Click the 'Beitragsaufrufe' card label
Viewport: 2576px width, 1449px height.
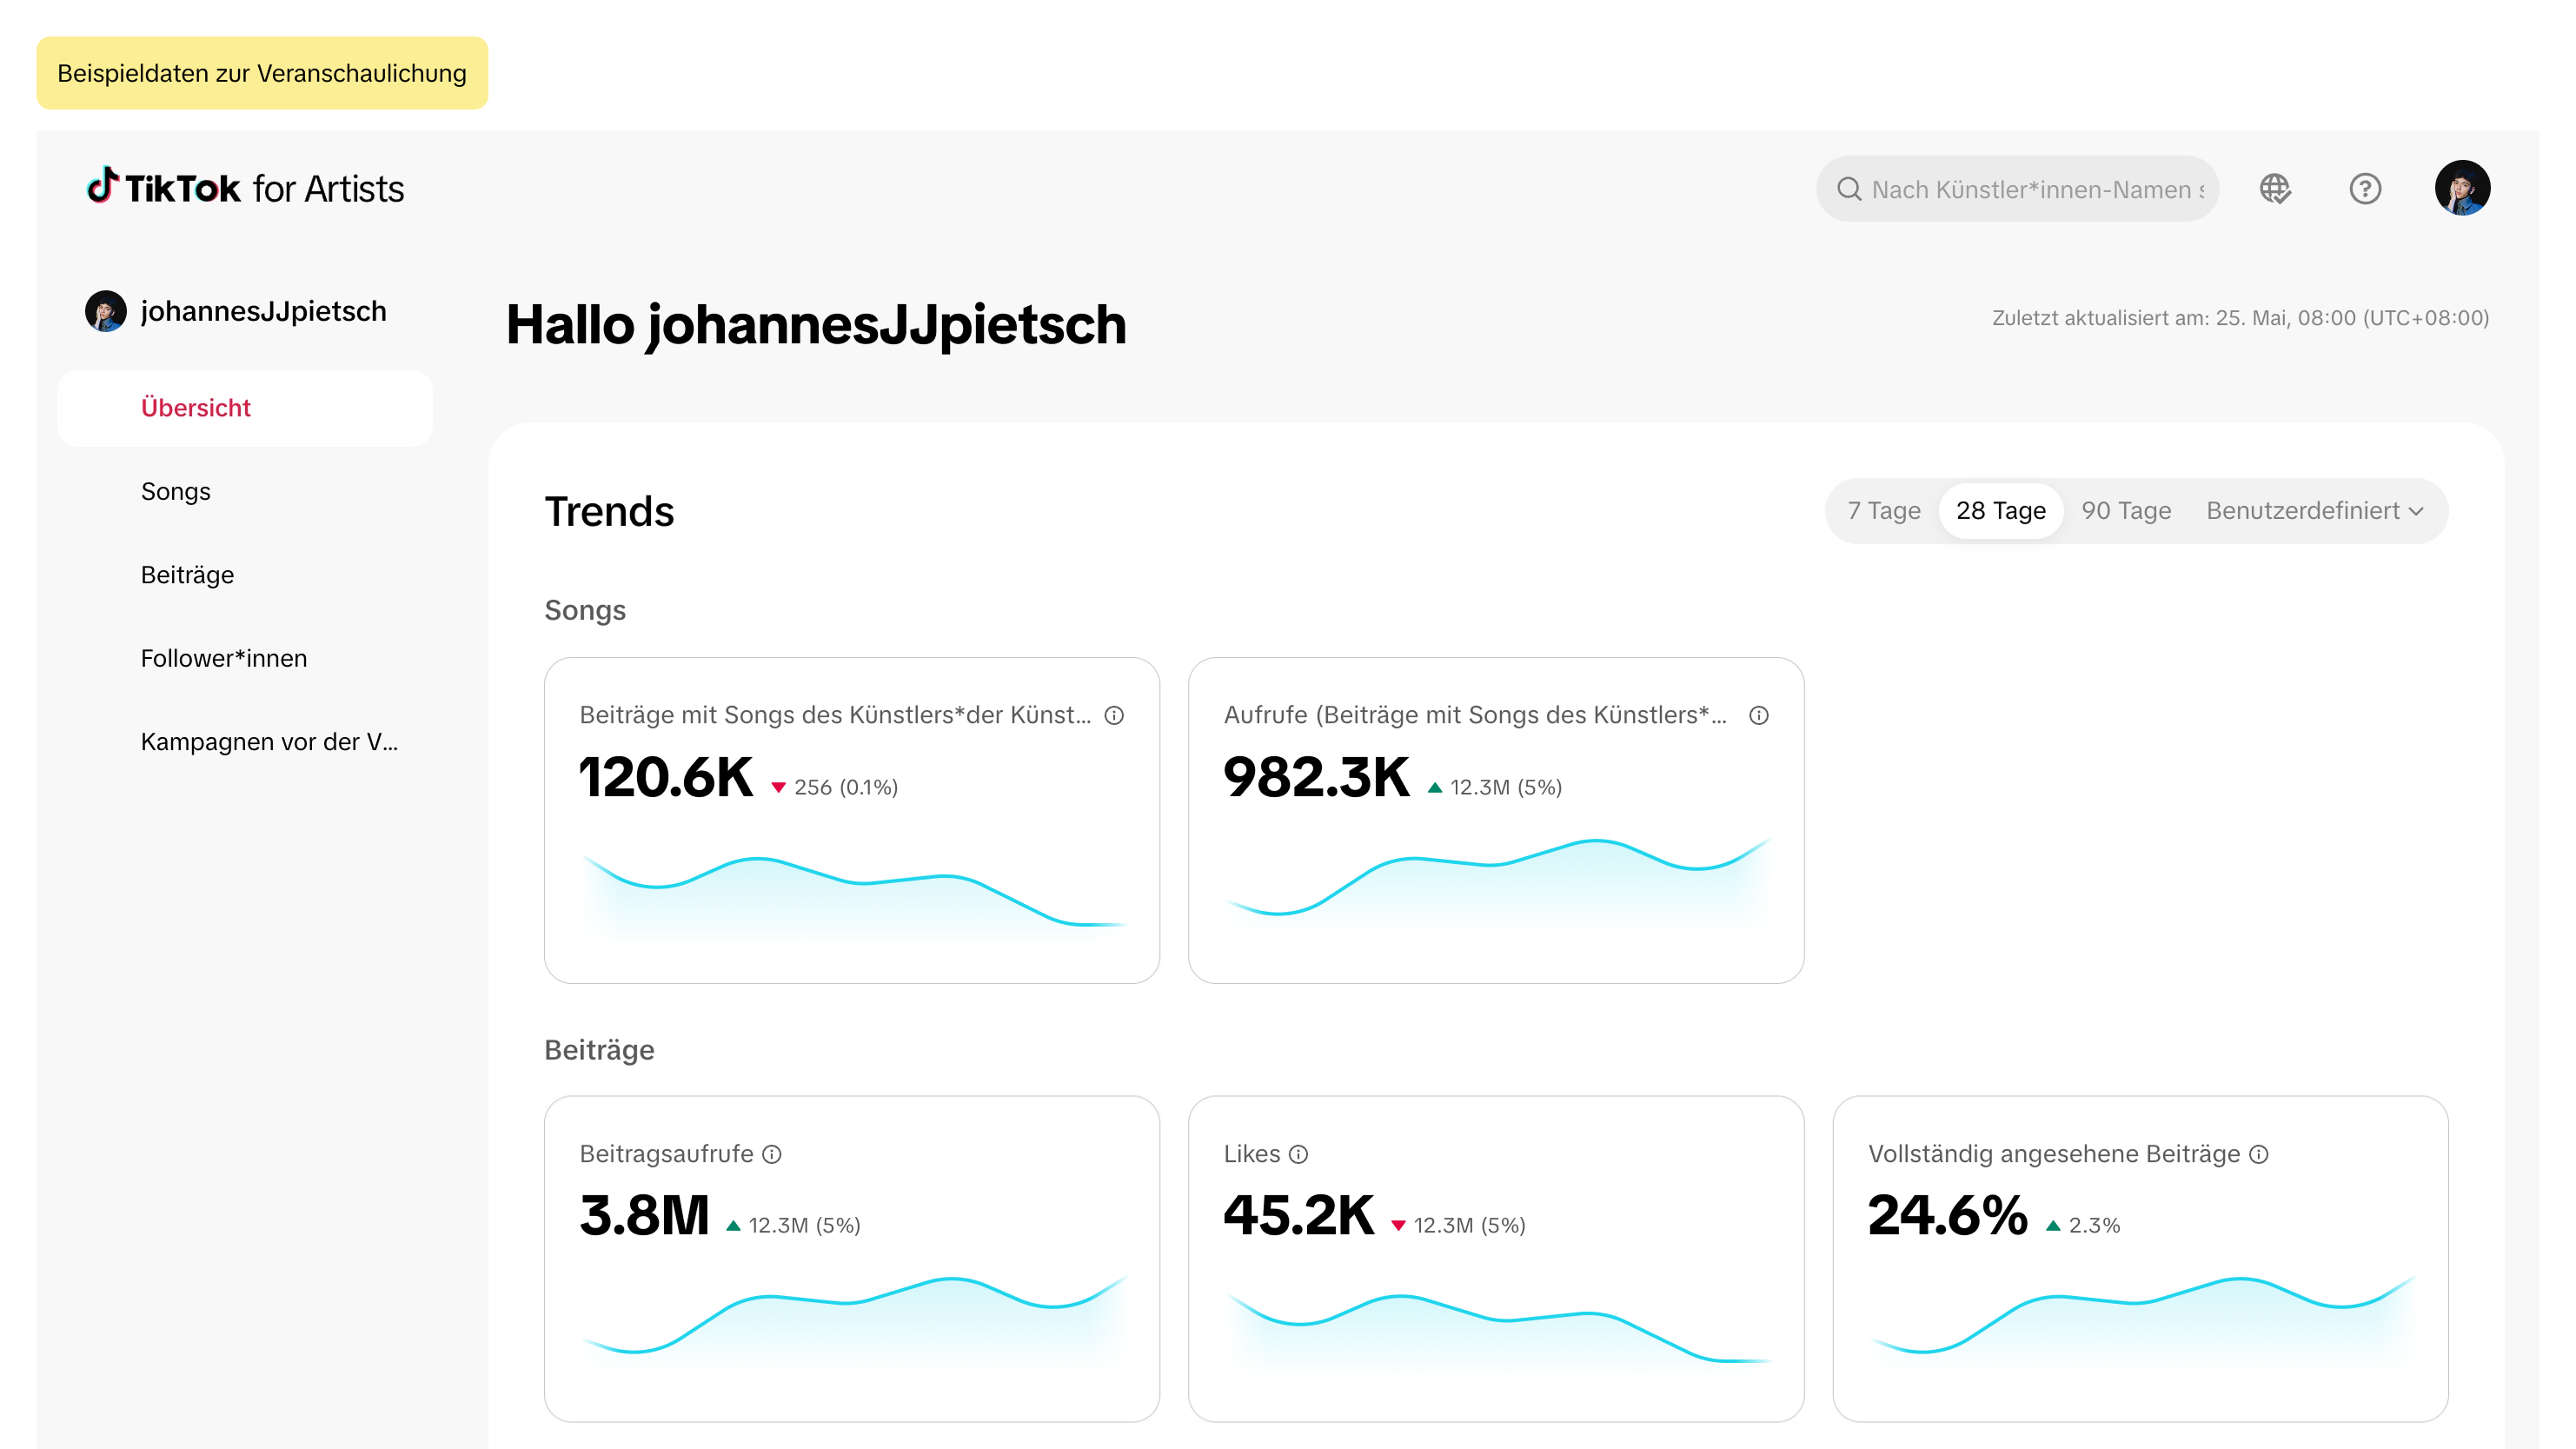click(667, 1154)
